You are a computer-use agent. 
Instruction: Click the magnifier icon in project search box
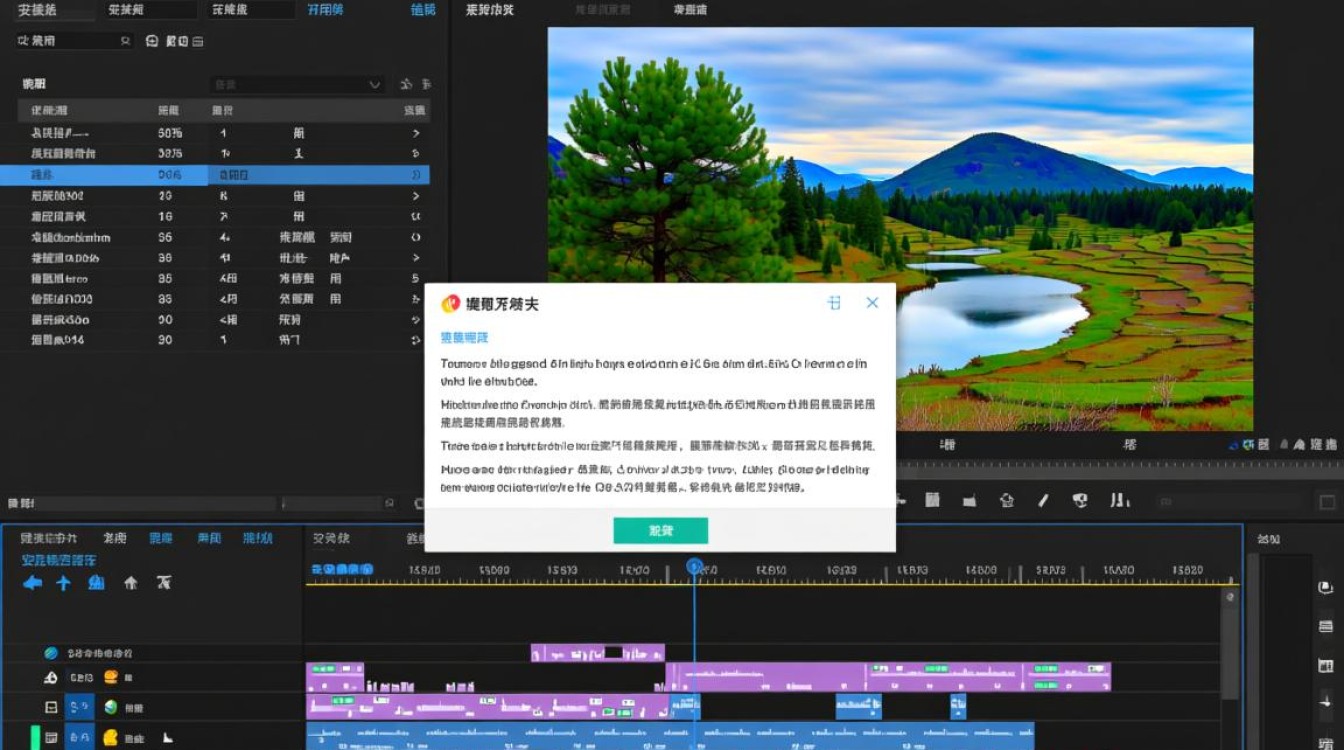point(125,41)
